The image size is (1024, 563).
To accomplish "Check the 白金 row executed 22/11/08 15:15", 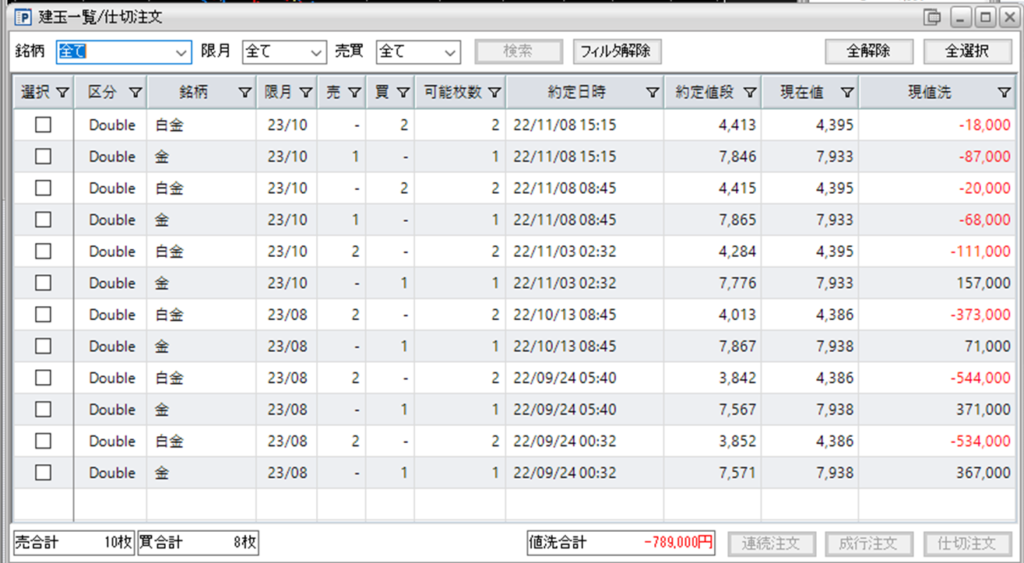I will pos(43,124).
